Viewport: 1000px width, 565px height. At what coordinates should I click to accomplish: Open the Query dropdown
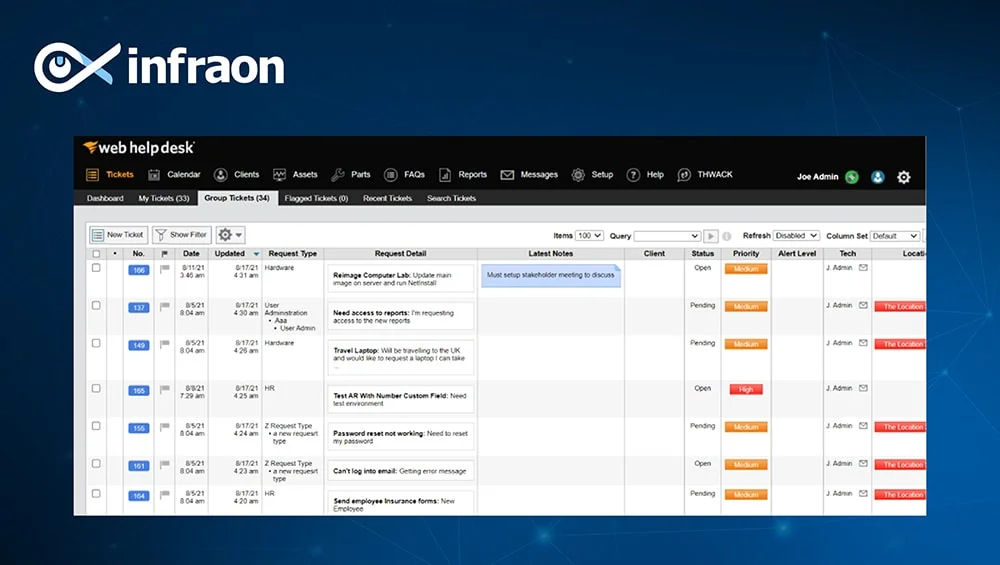(667, 236)
